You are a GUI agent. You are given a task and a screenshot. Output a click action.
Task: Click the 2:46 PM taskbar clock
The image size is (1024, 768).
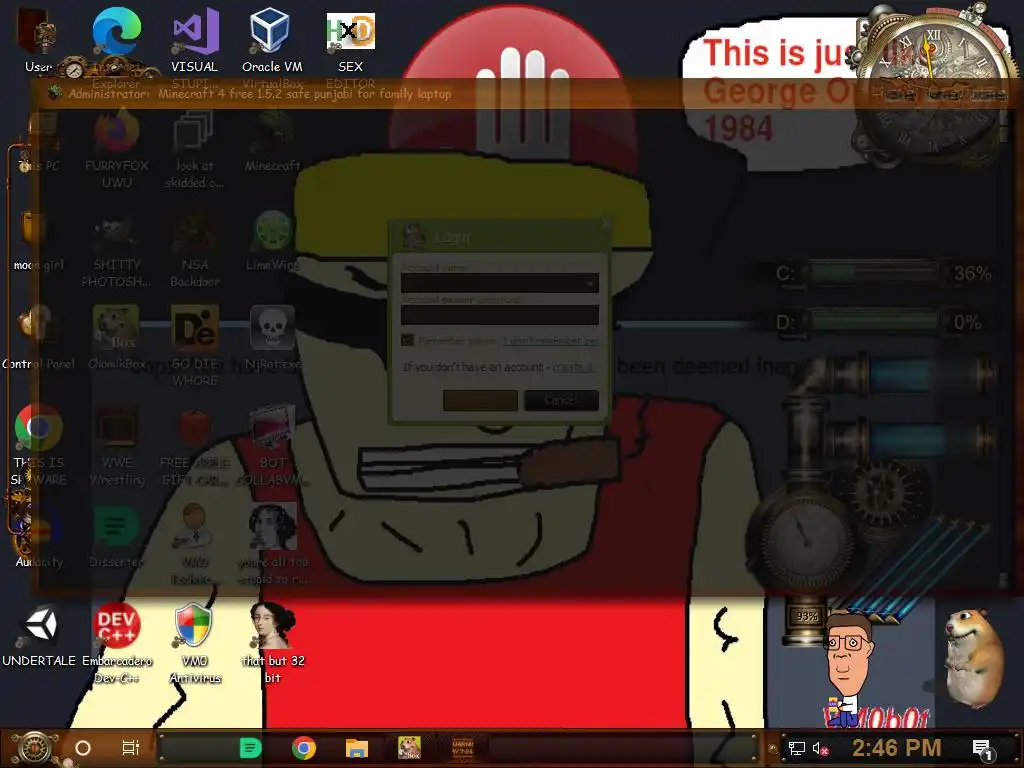(x=897, y=748)
